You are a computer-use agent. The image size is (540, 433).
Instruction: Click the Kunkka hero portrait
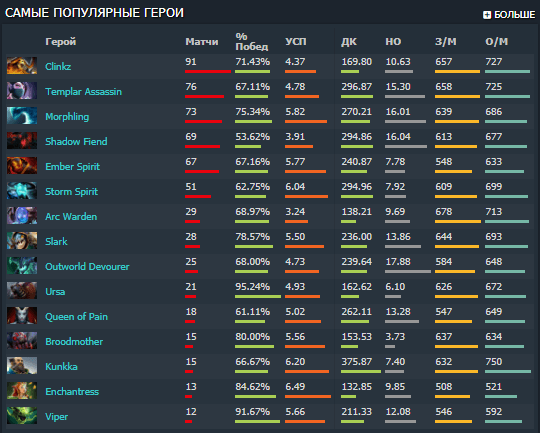pyautogui.click(x=22, y=366)
